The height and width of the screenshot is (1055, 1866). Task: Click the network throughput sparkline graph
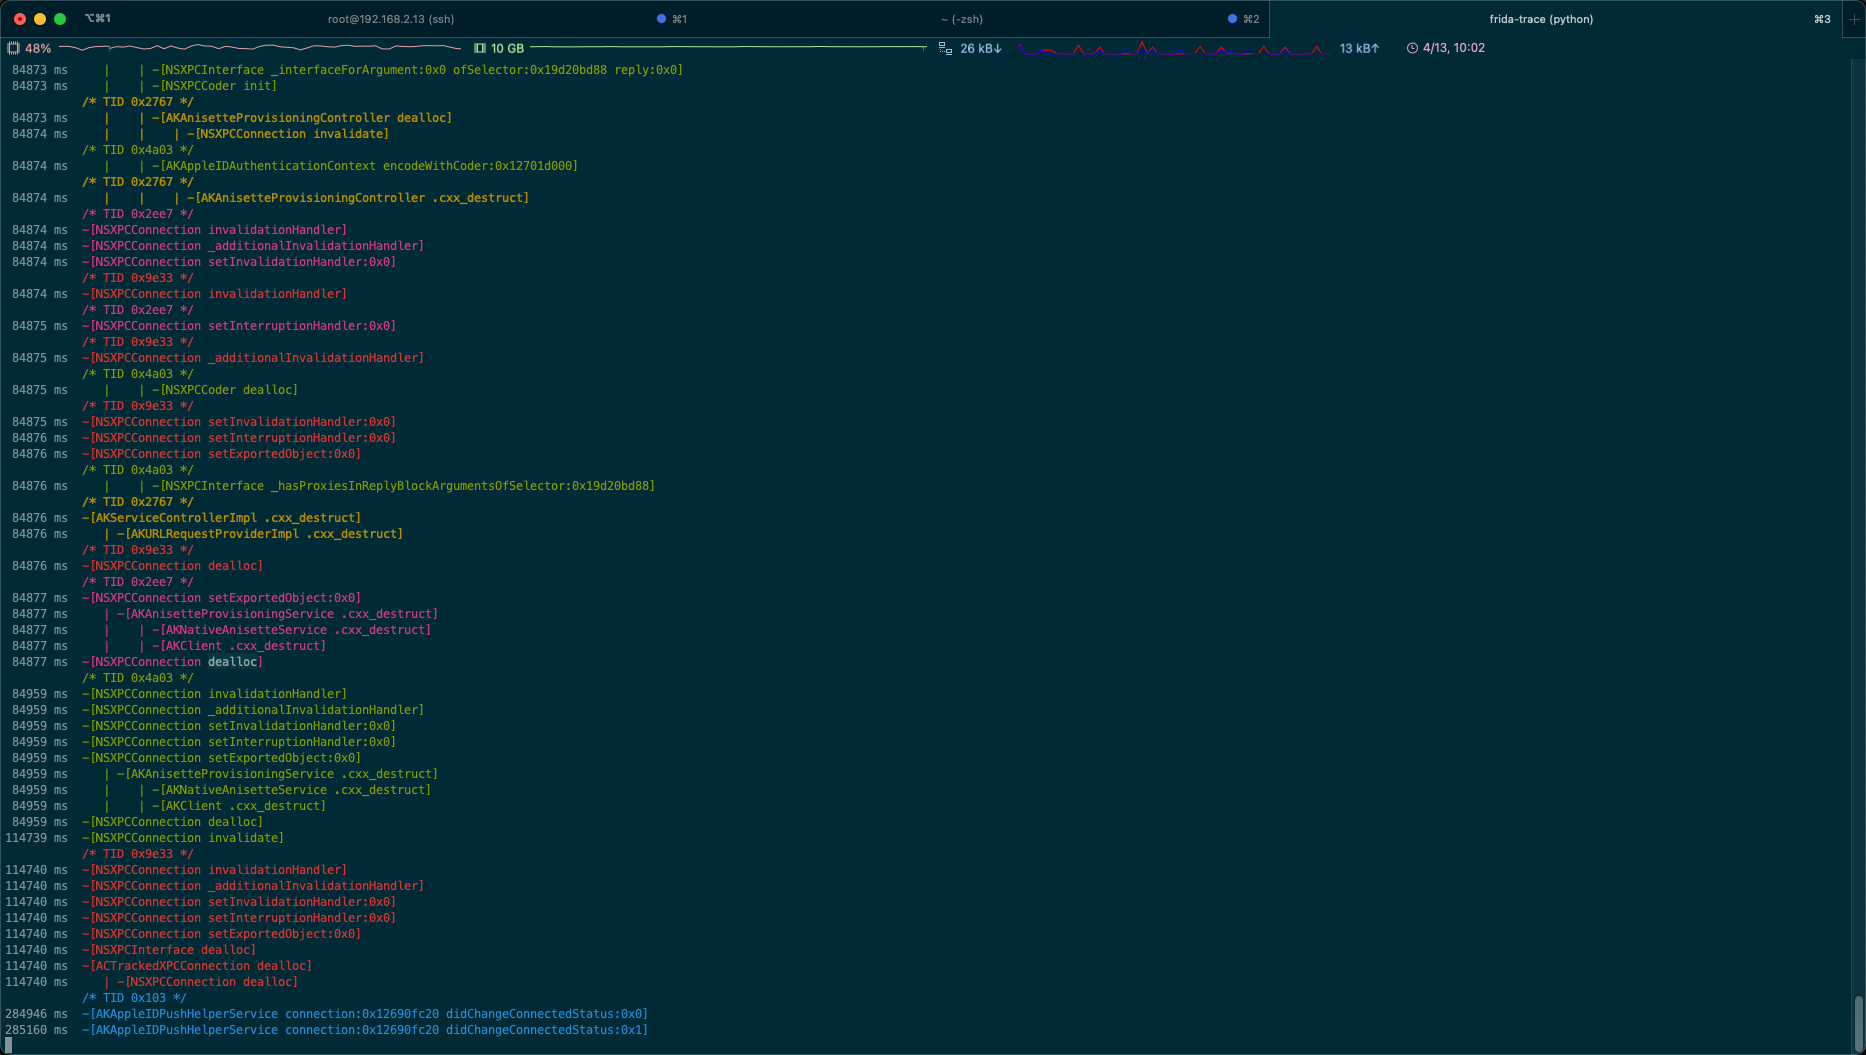pos(1174,48)
